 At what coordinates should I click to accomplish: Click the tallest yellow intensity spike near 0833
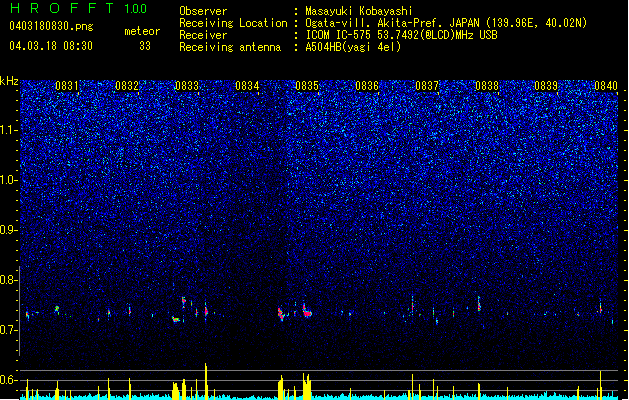[206, 380]
